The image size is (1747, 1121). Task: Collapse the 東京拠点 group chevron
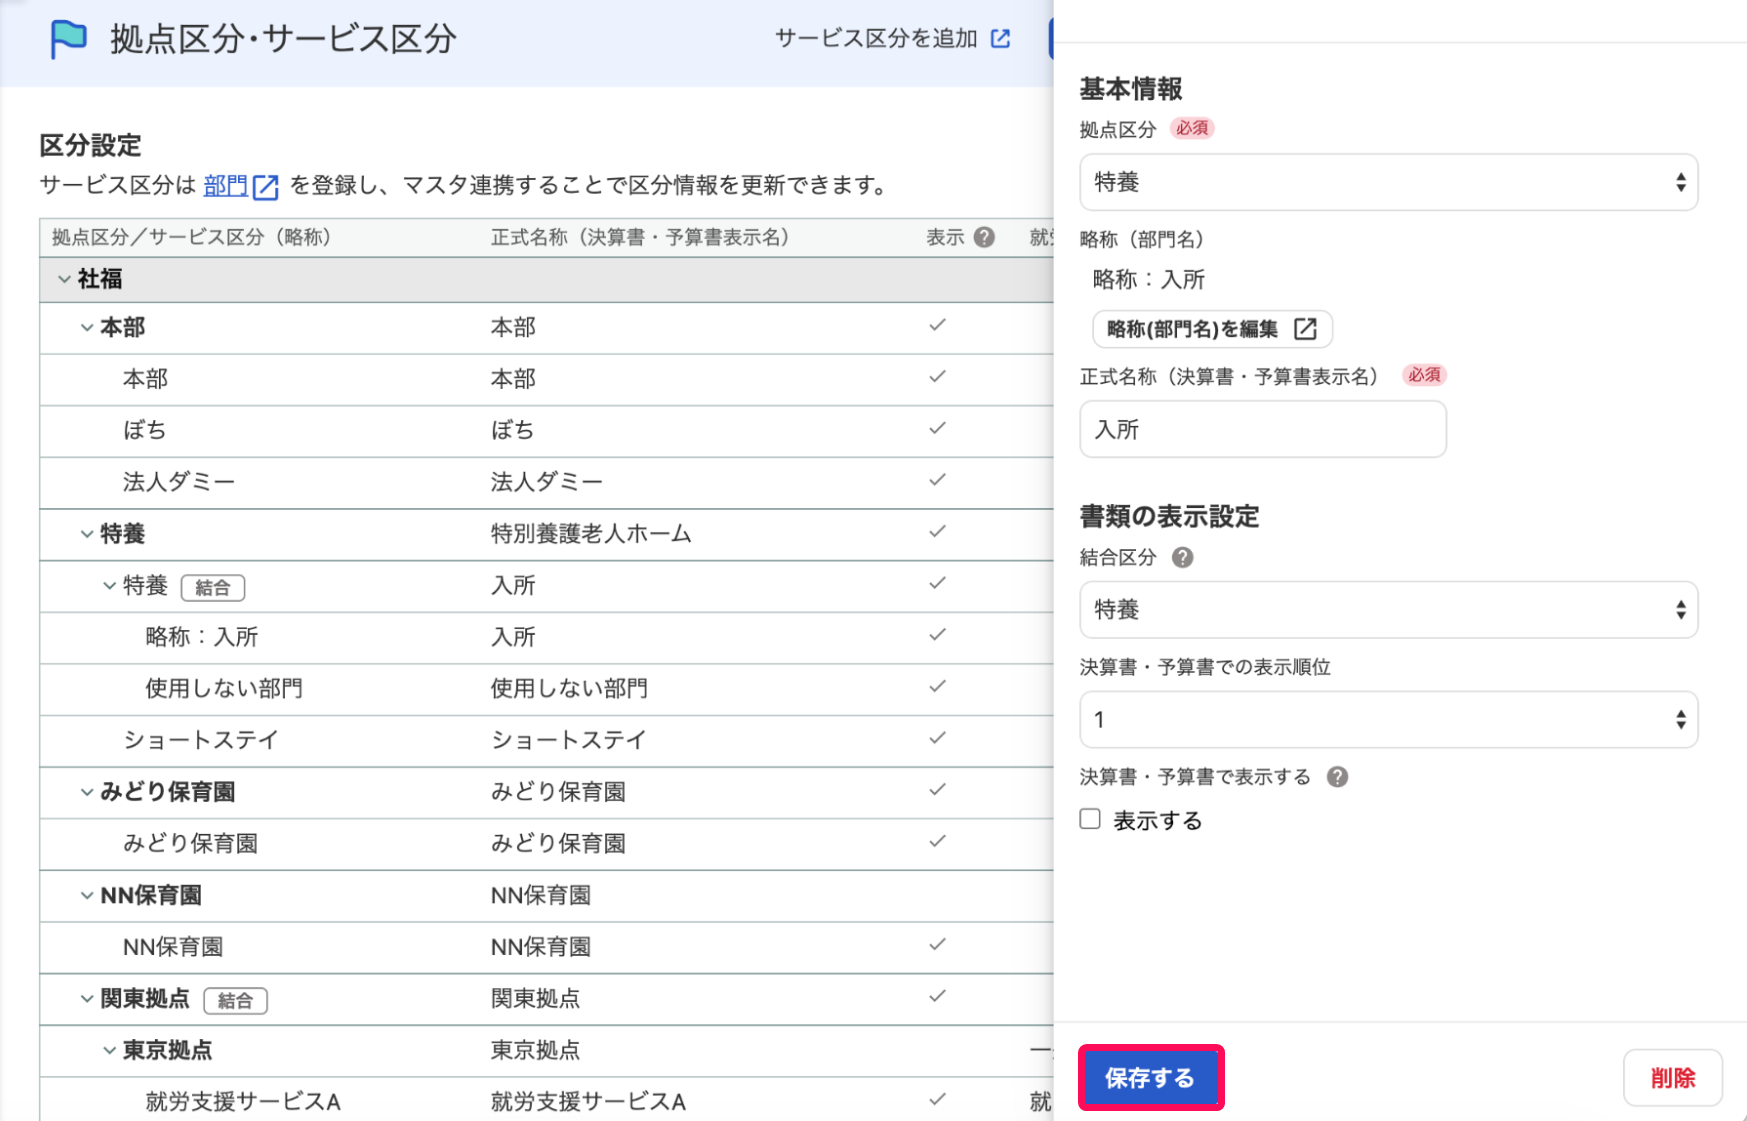(110, 1050)
